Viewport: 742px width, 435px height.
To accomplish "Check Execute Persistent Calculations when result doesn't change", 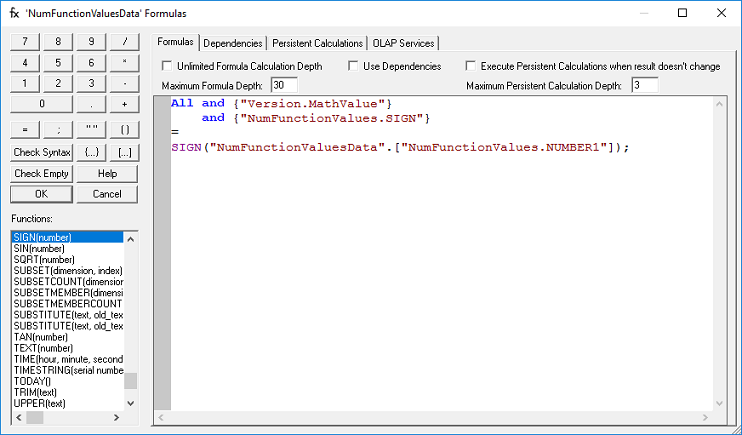I will pos(471,66).
